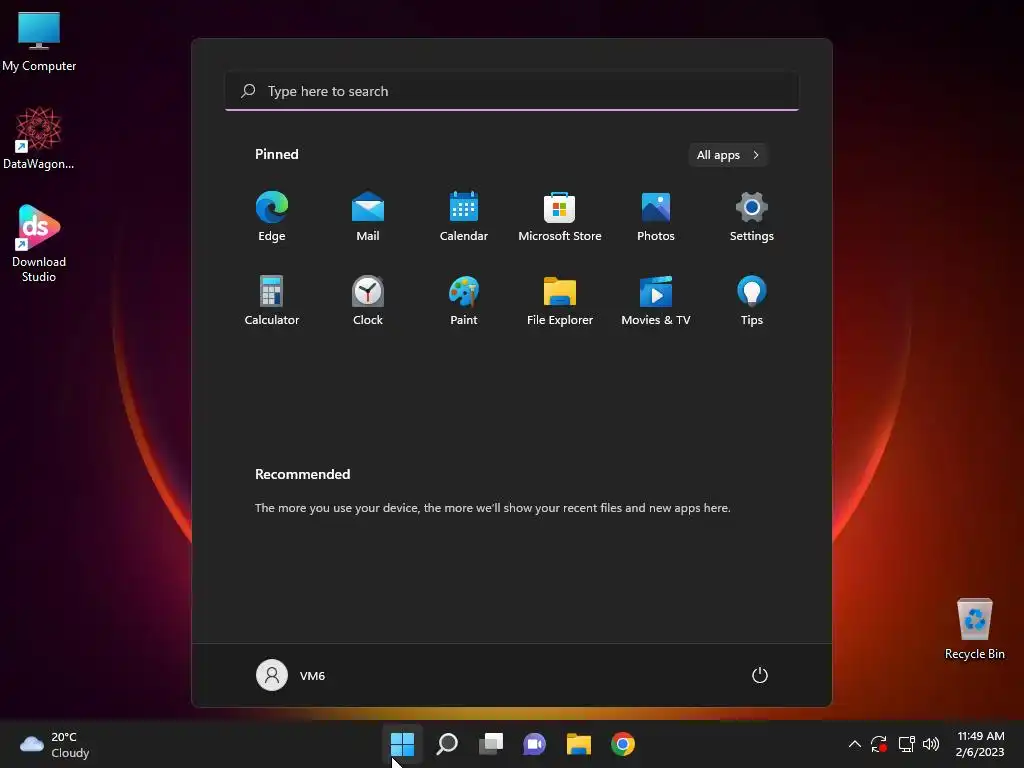Launch the Mail app
The image size is (1024, 768).
click(368, 216)
